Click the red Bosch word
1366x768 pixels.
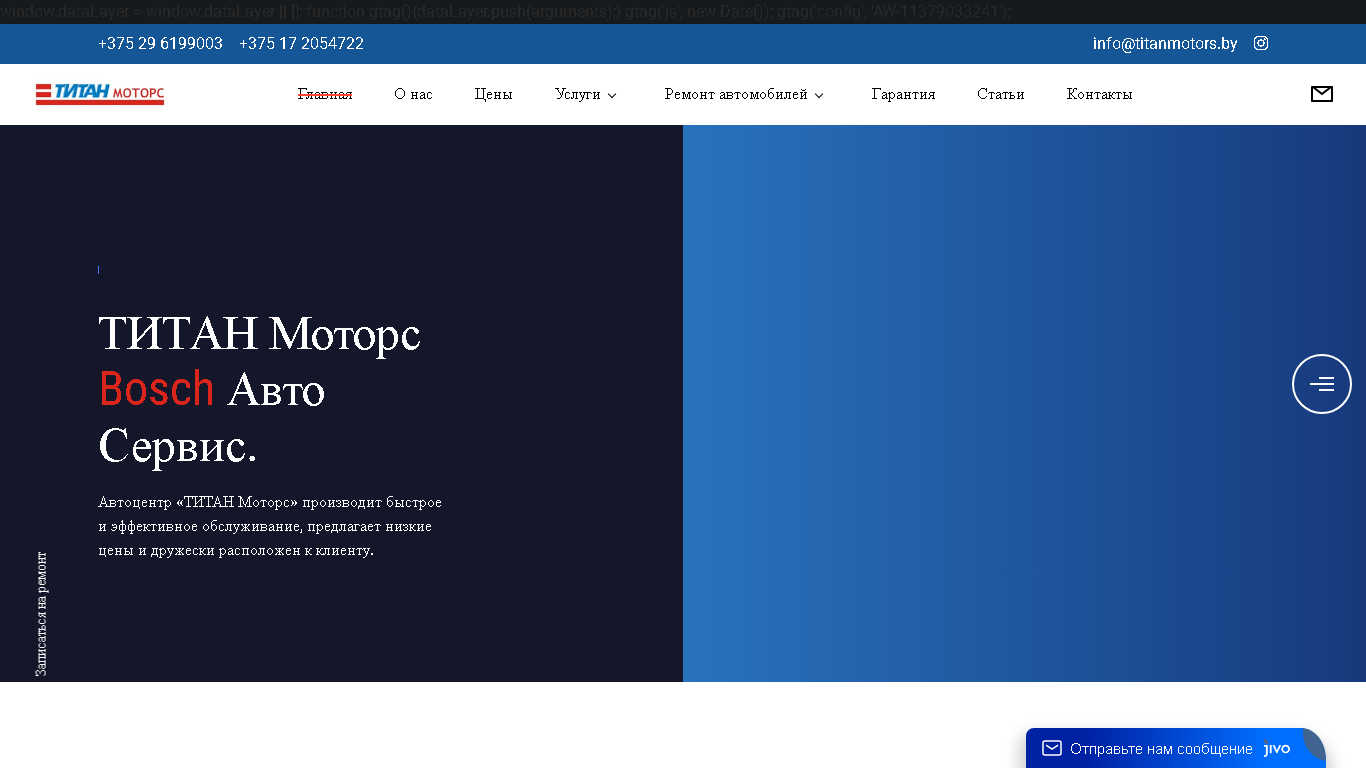click(157, 389)
